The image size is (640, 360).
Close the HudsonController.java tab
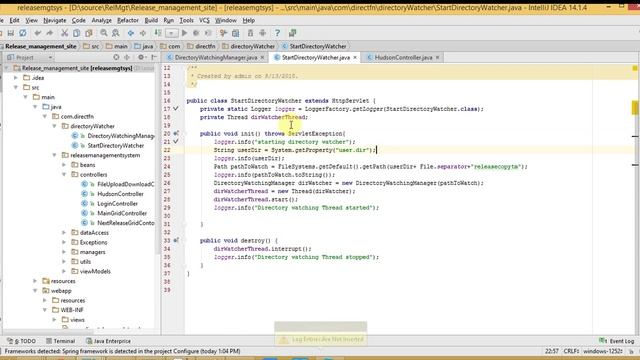point(438,58)
